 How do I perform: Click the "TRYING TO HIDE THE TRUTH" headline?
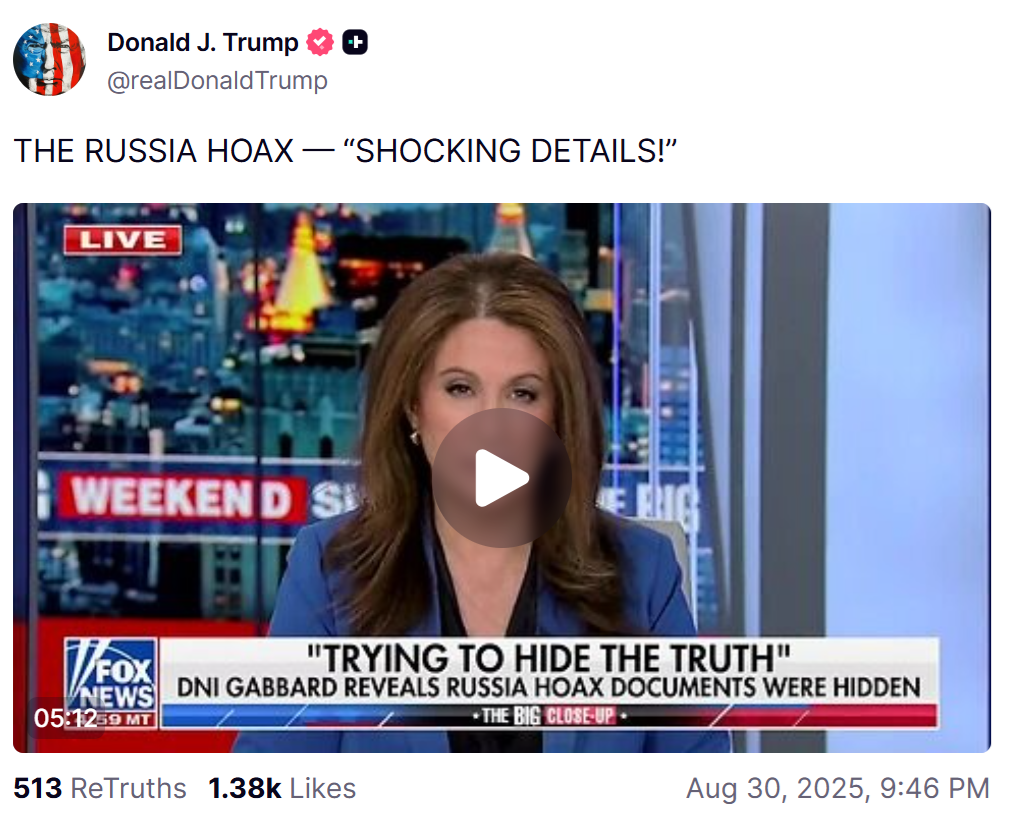(x=549, y=658)
